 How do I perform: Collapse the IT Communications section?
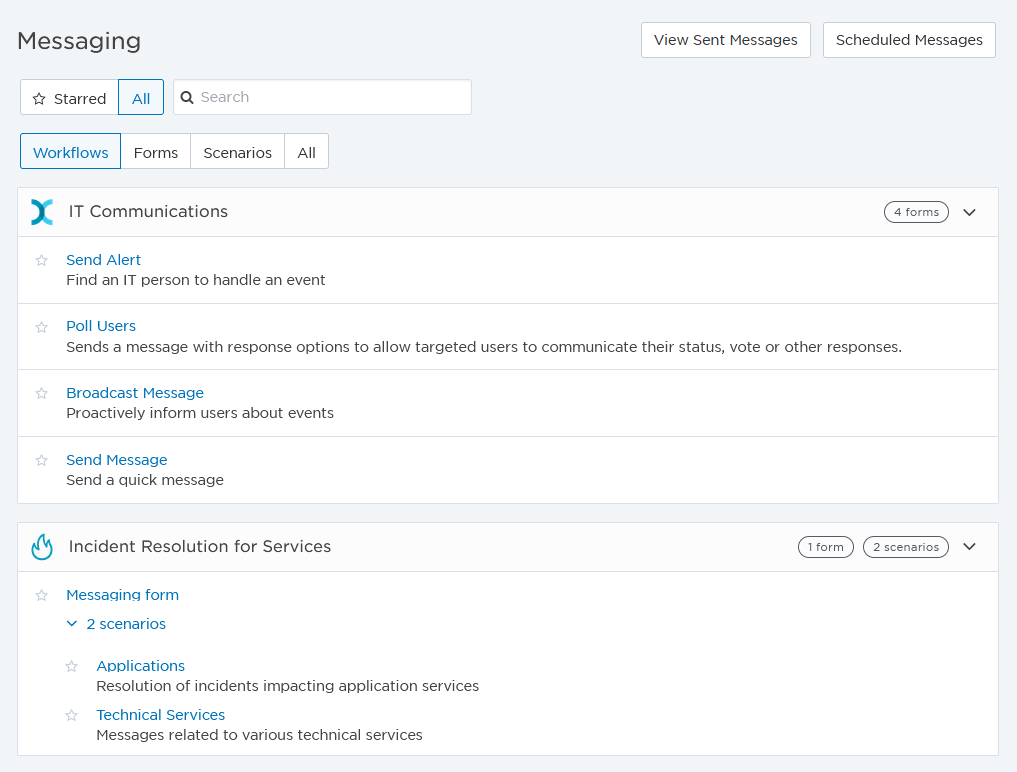969,212
